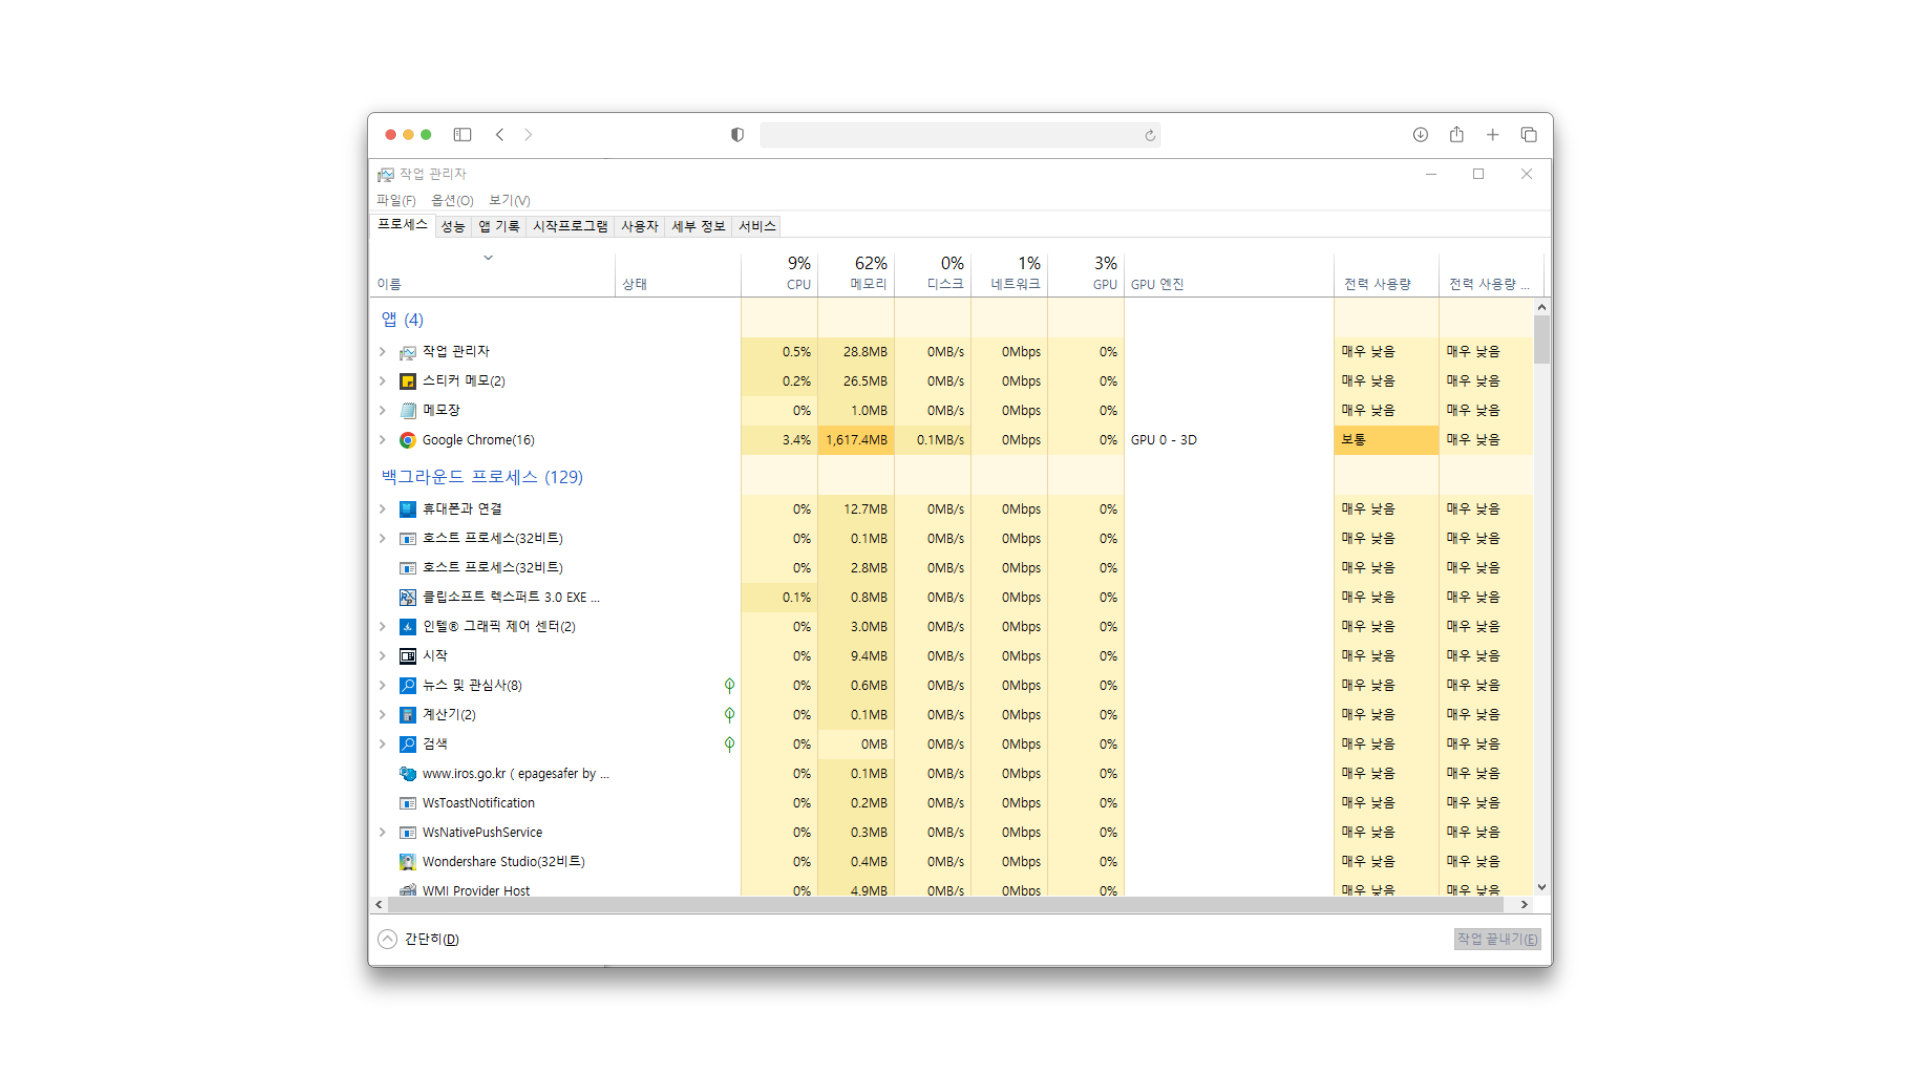Screen dimensions: 1920x1080
Task: Click the Wondershare Studio process icon
Action: coord(407,862)
